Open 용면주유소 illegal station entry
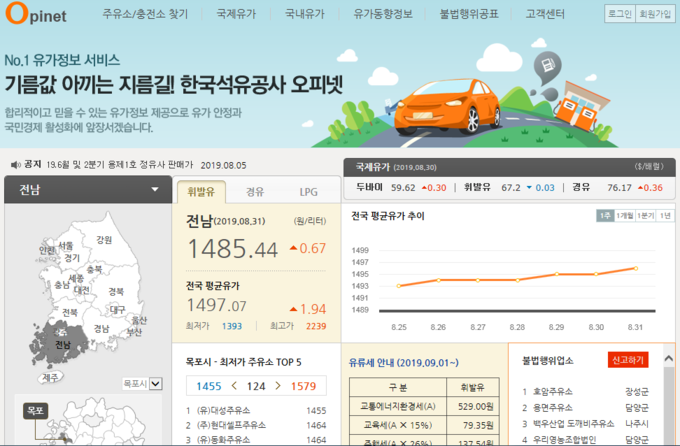This screenshot has height=446, width=680. pos(552,407)
